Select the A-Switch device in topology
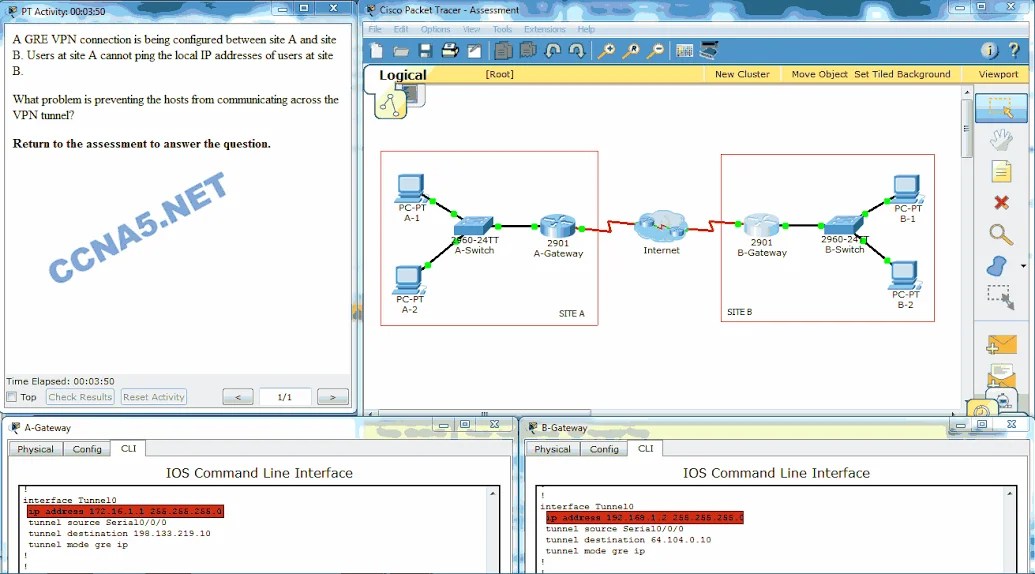 coord(474,227)
